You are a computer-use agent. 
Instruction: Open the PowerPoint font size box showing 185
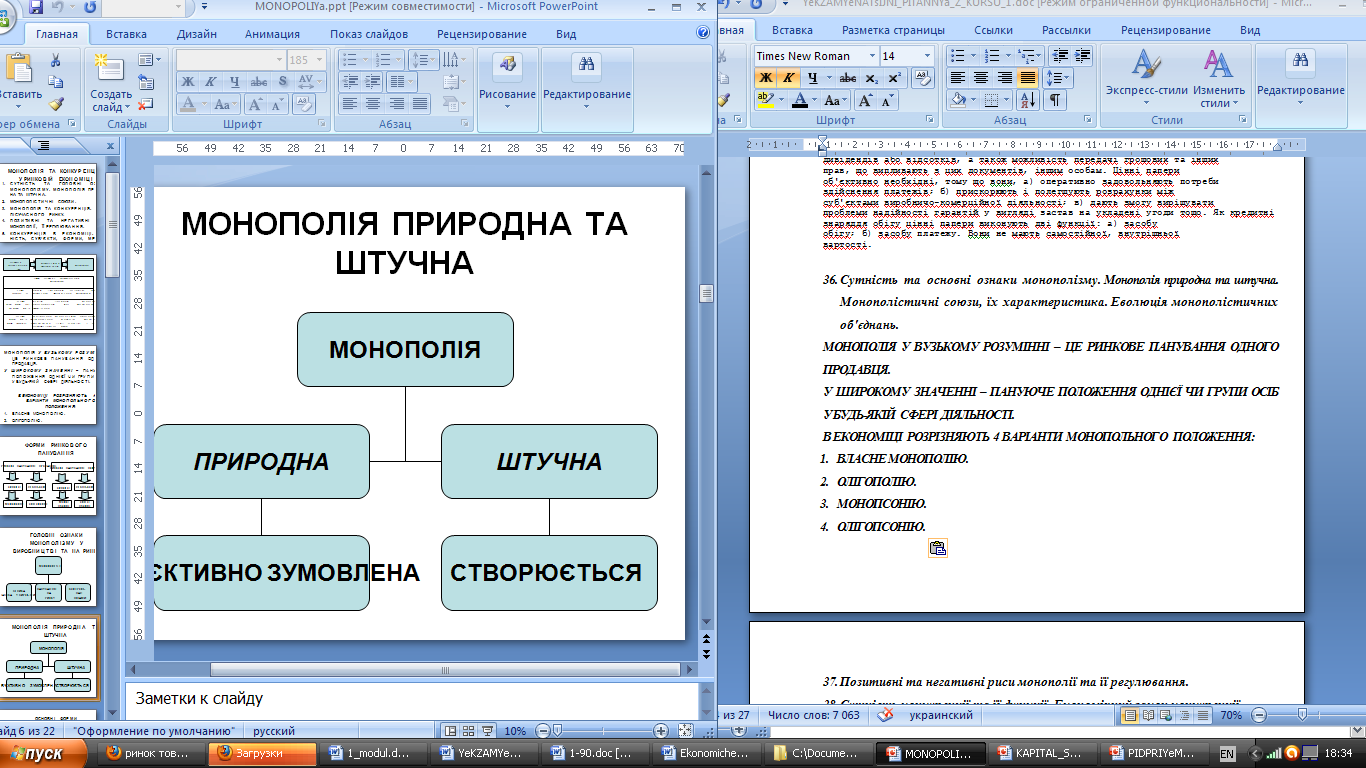(306, 60)
